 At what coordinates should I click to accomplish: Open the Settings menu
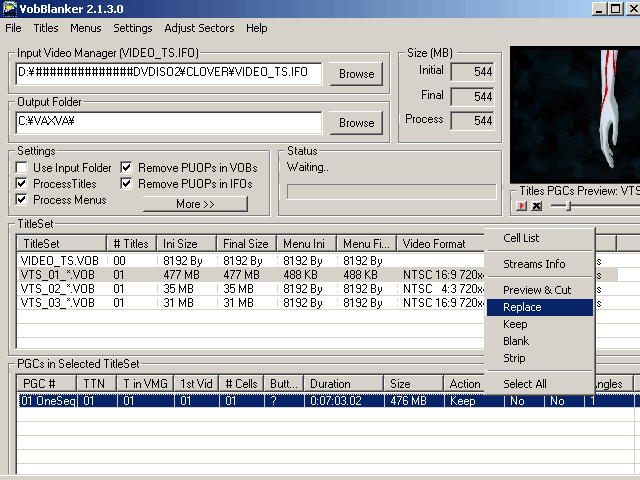pyautogui.click(x=133, y=28)
